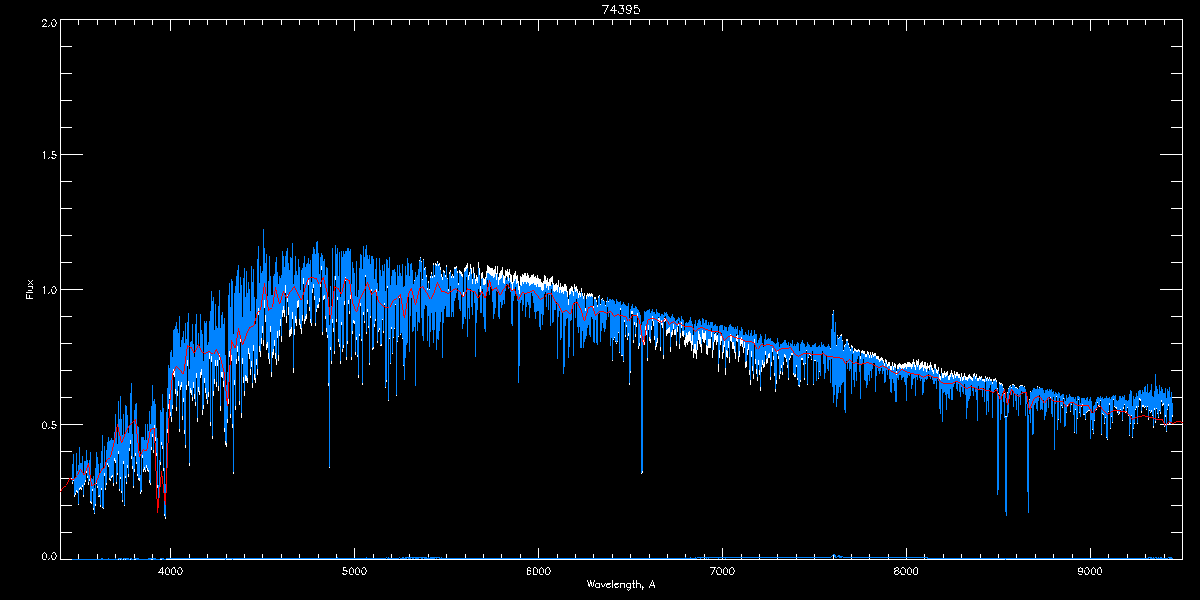Click the Flux y-axis label
1200x600 pixels.
click(29, 290)
